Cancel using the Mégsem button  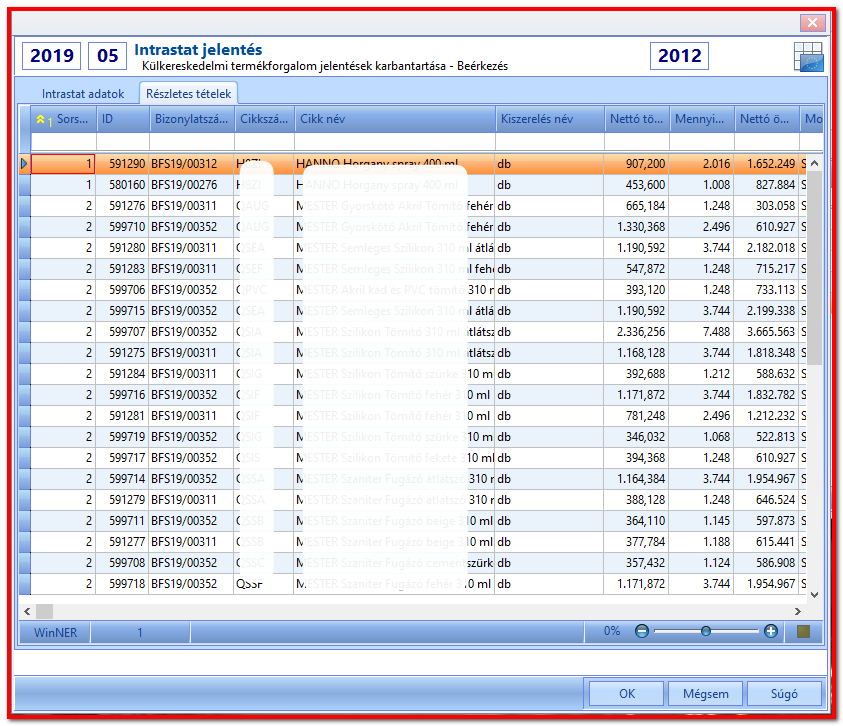pos(705,694)
